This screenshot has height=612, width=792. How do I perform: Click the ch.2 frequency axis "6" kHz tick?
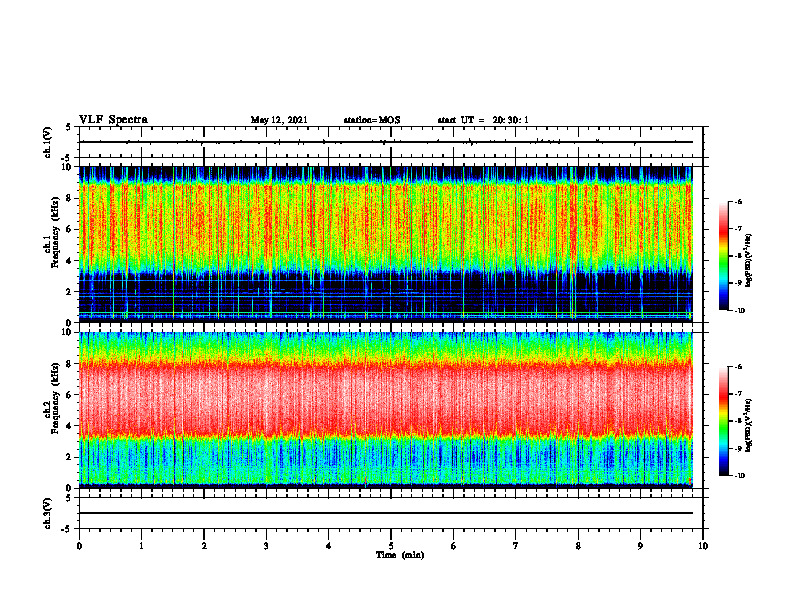70,395
